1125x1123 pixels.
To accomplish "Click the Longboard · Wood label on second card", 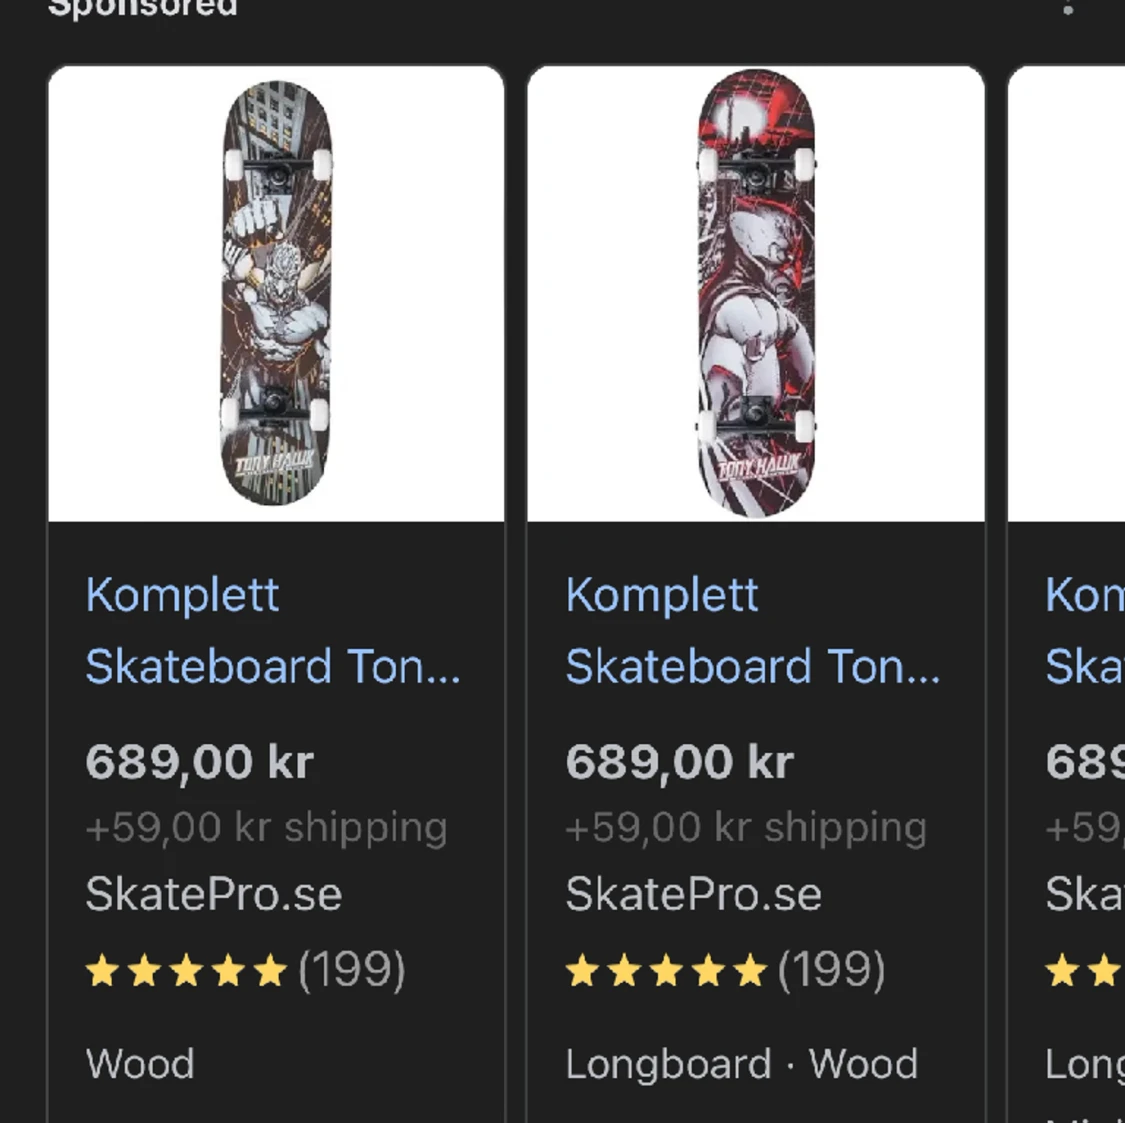I will [742, 1064].
